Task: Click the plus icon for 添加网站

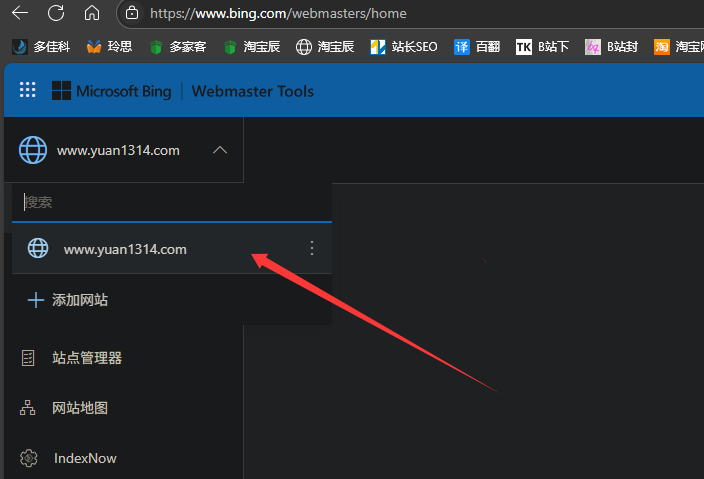Action: point(36,300)
